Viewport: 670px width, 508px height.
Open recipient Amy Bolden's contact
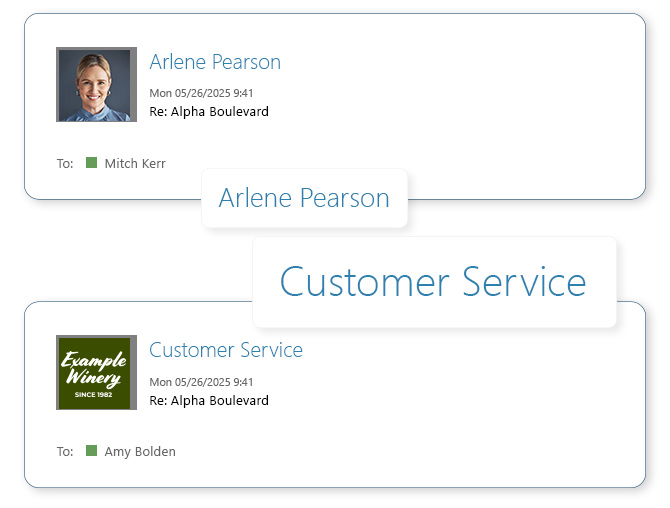[x=140, y=452]
